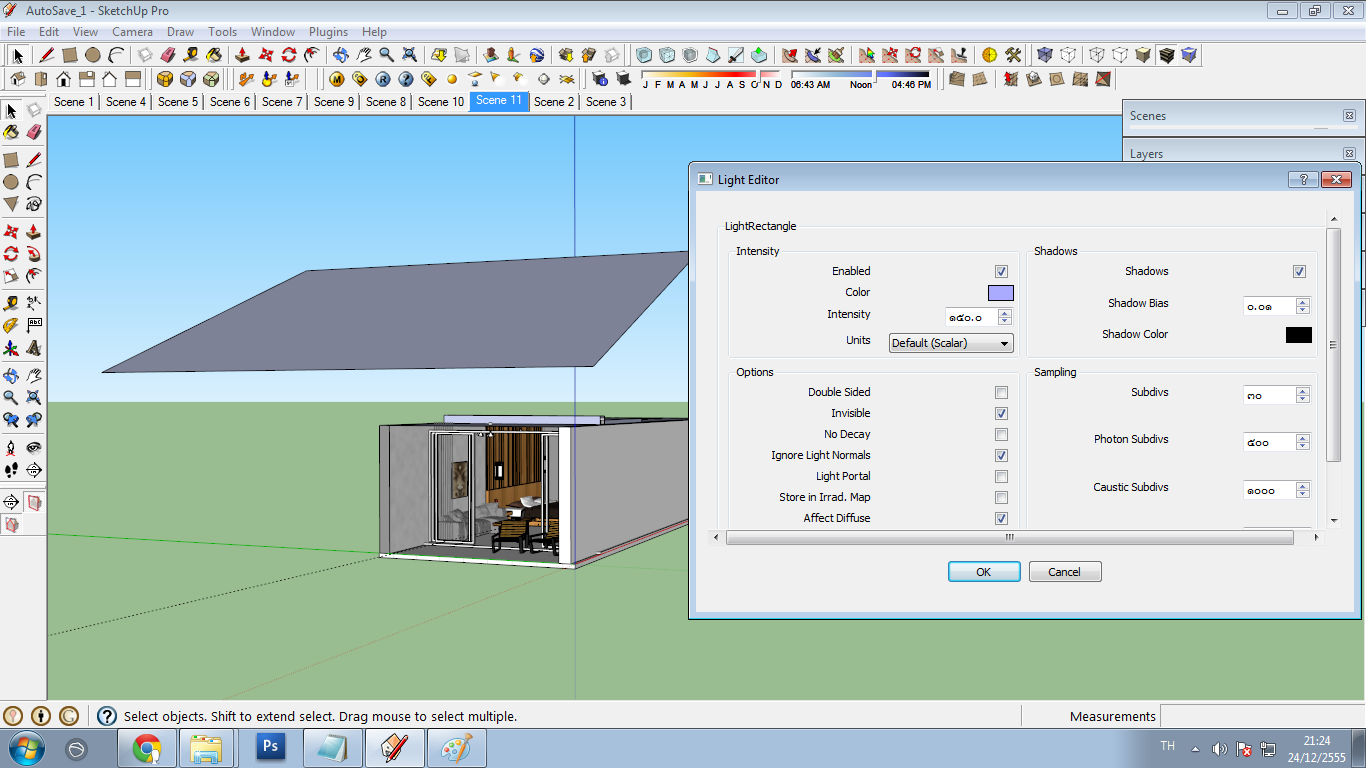Switch to Scene 5 tab
The width and height of the screenshot is (1366, 768).
click(x=178, y=101)
